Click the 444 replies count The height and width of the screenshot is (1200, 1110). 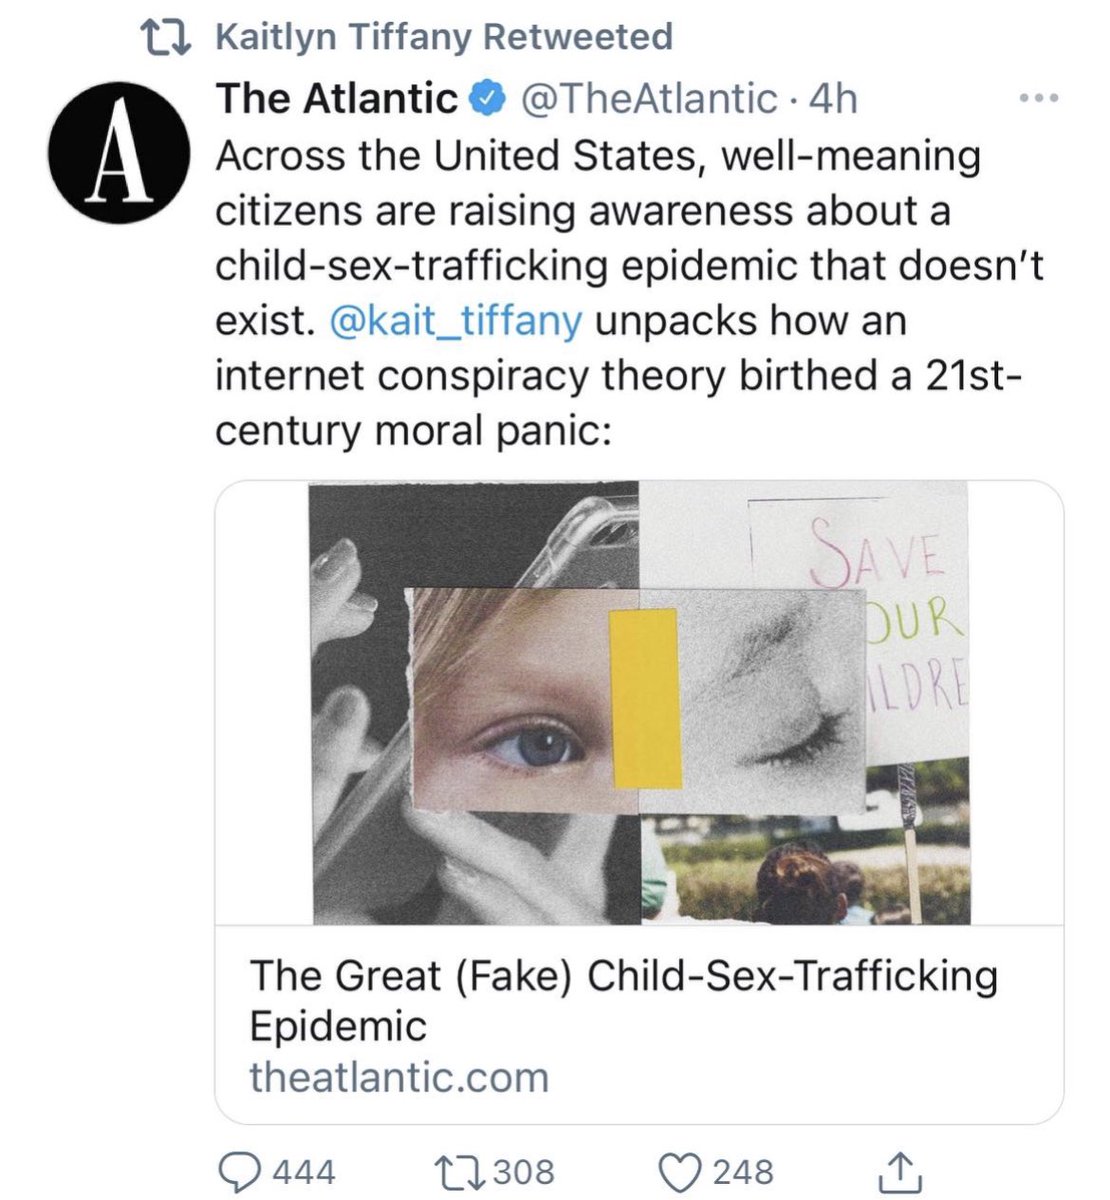[x=303, y=1171]
